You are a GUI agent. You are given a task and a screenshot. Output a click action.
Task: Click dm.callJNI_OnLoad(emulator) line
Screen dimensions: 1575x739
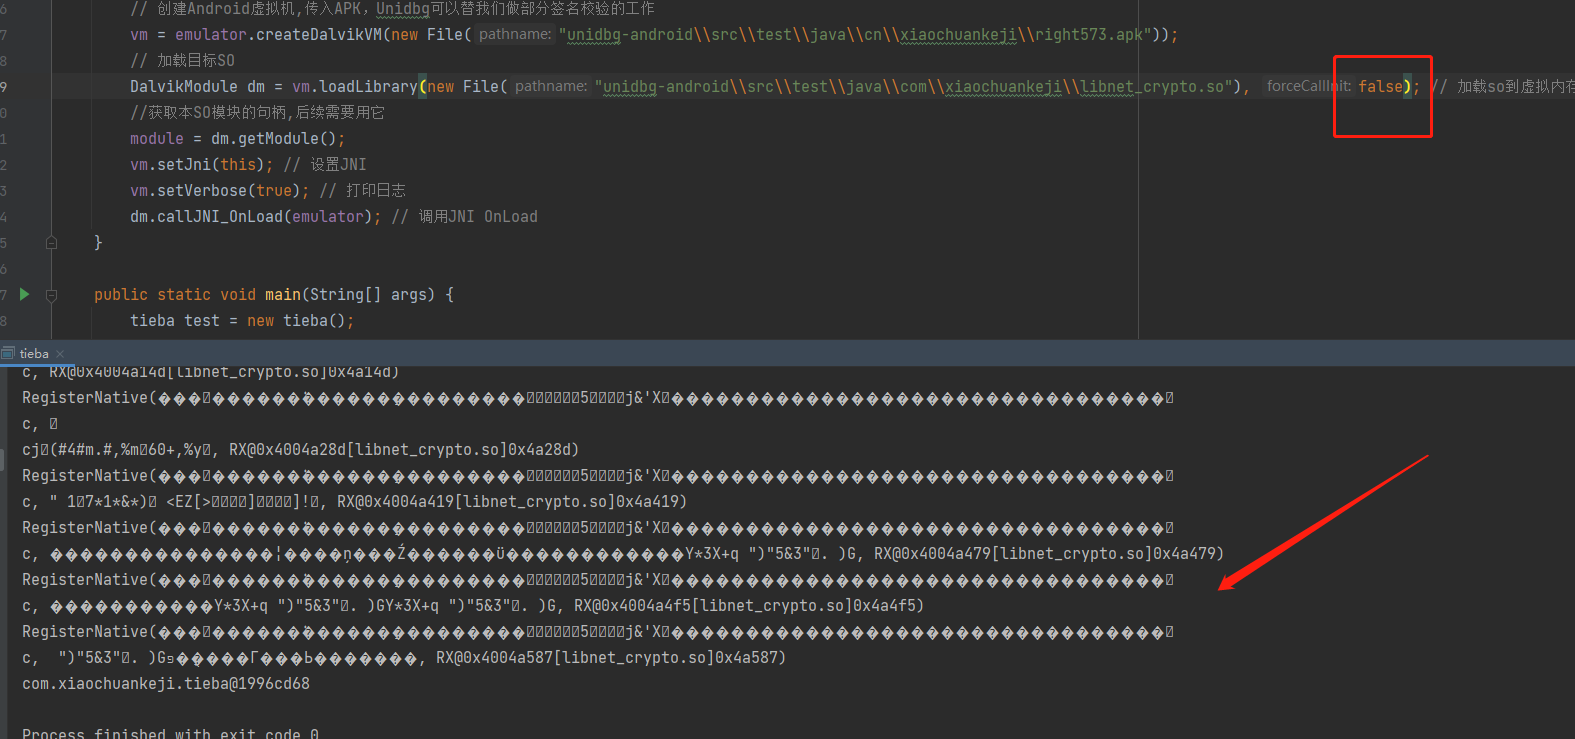tap(255, 216)
